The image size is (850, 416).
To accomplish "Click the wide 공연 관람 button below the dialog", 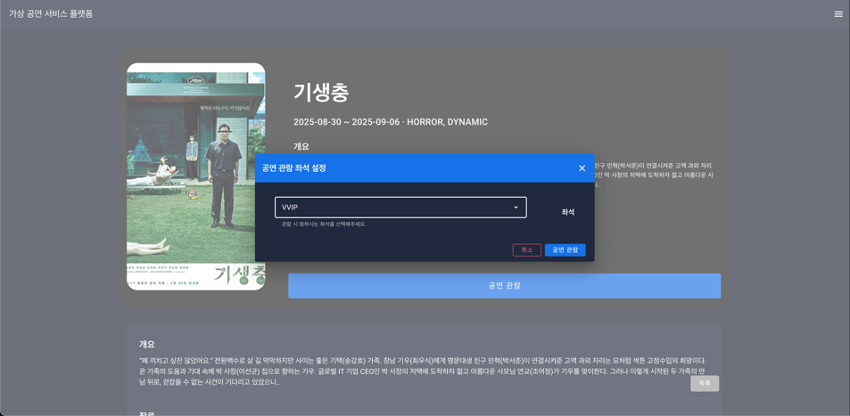I will [x=504, y=286].
